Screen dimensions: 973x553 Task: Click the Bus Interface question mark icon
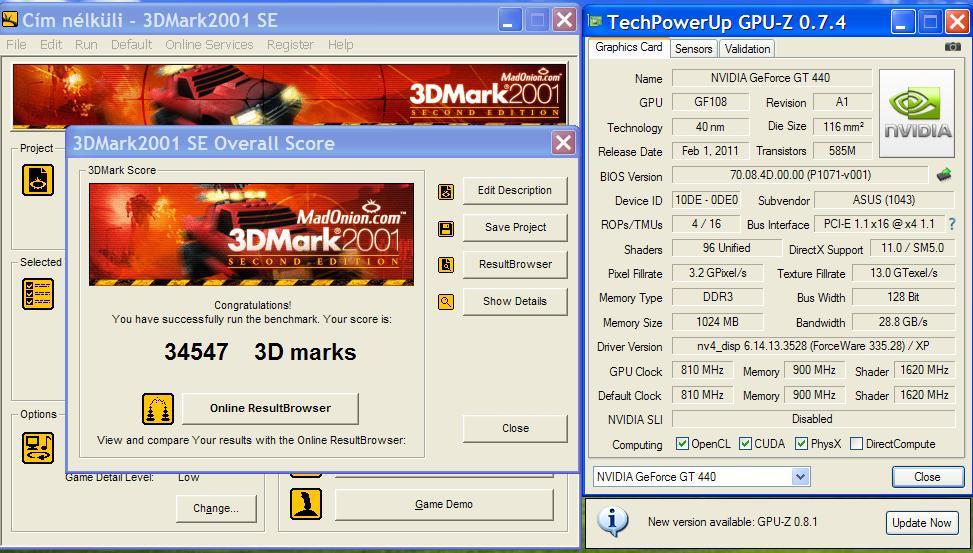[952, 224]
